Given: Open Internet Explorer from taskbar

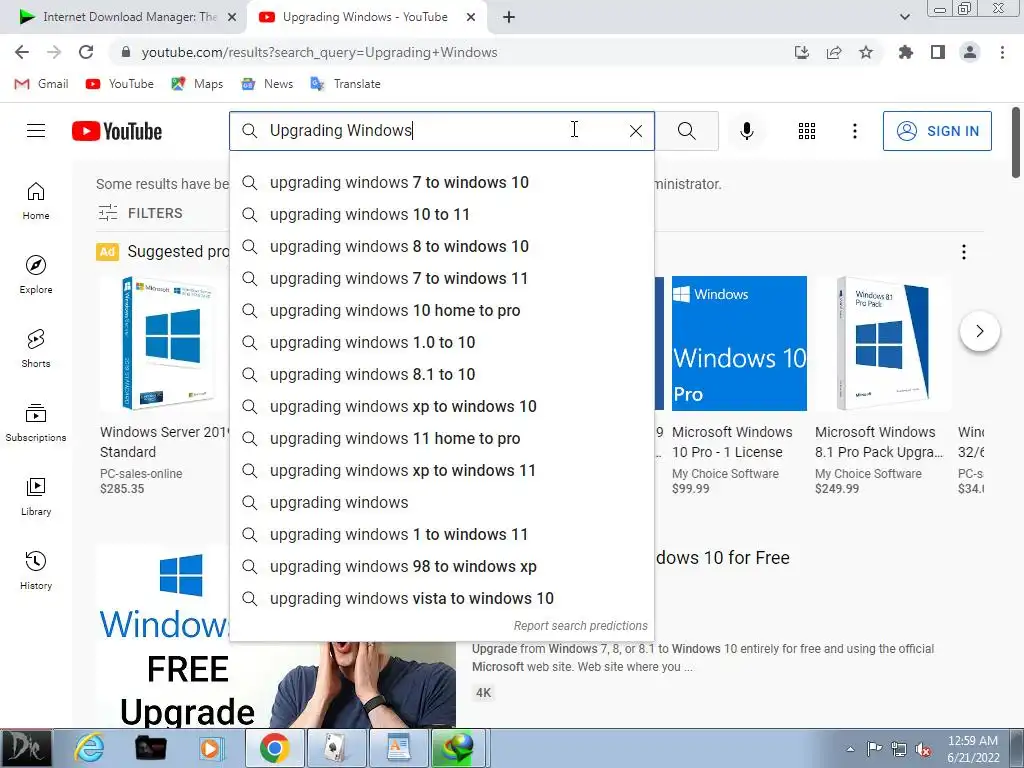Looking at the screenshot, I should click(x=89, y=748).
